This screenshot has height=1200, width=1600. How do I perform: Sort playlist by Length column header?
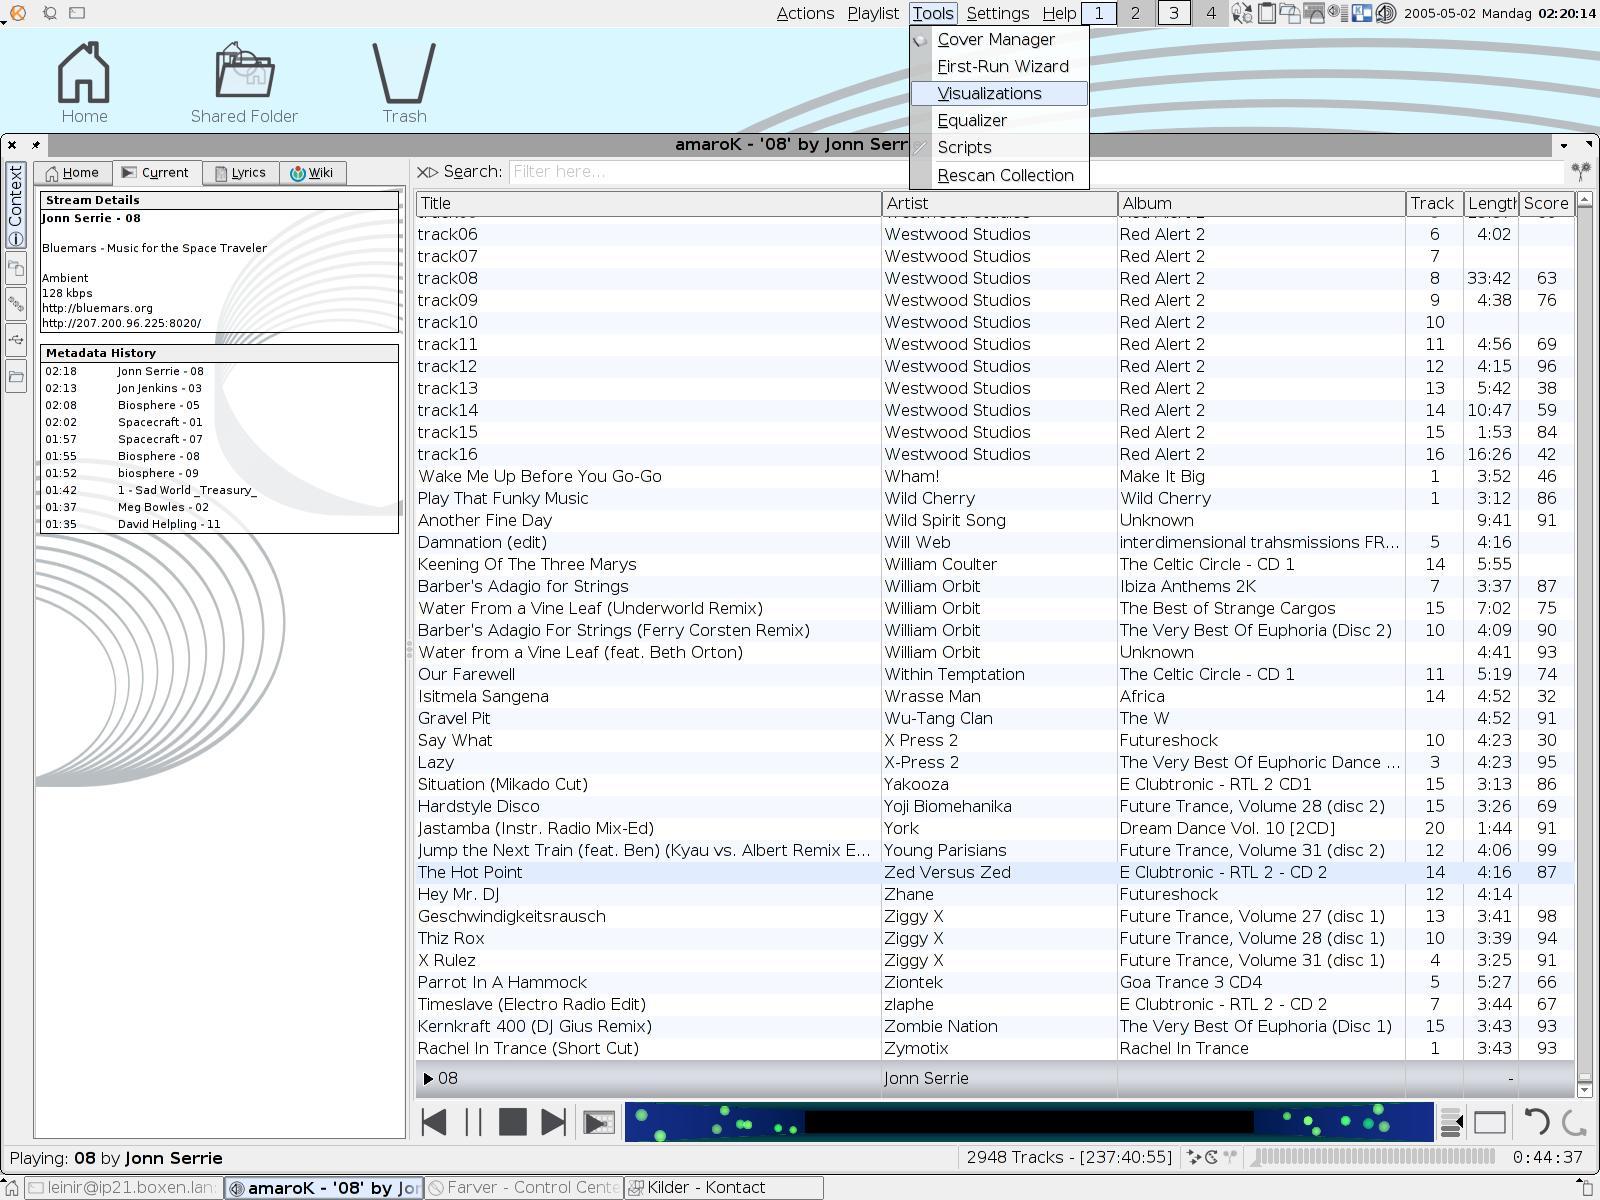pos(1491,203)
